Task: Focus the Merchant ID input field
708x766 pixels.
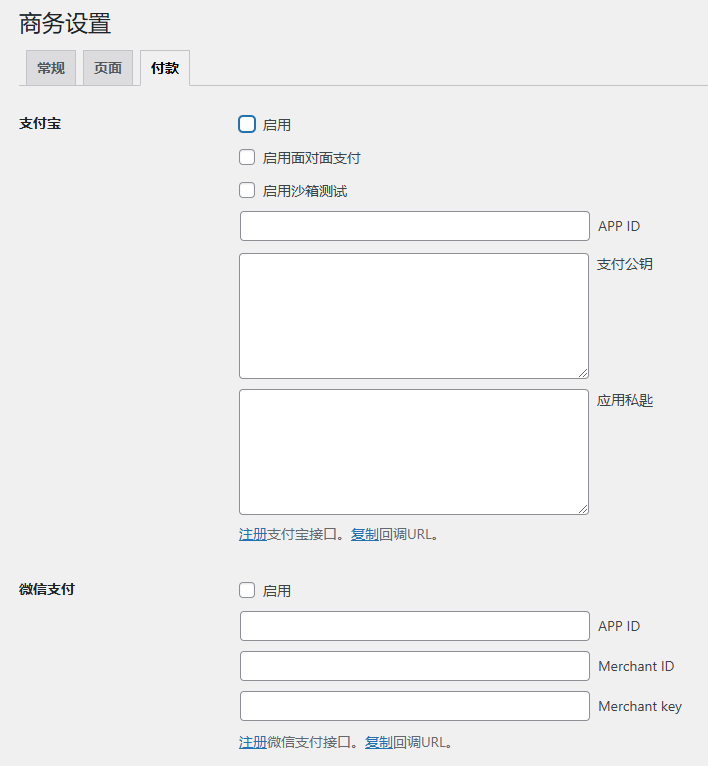Action: (414, 666)
